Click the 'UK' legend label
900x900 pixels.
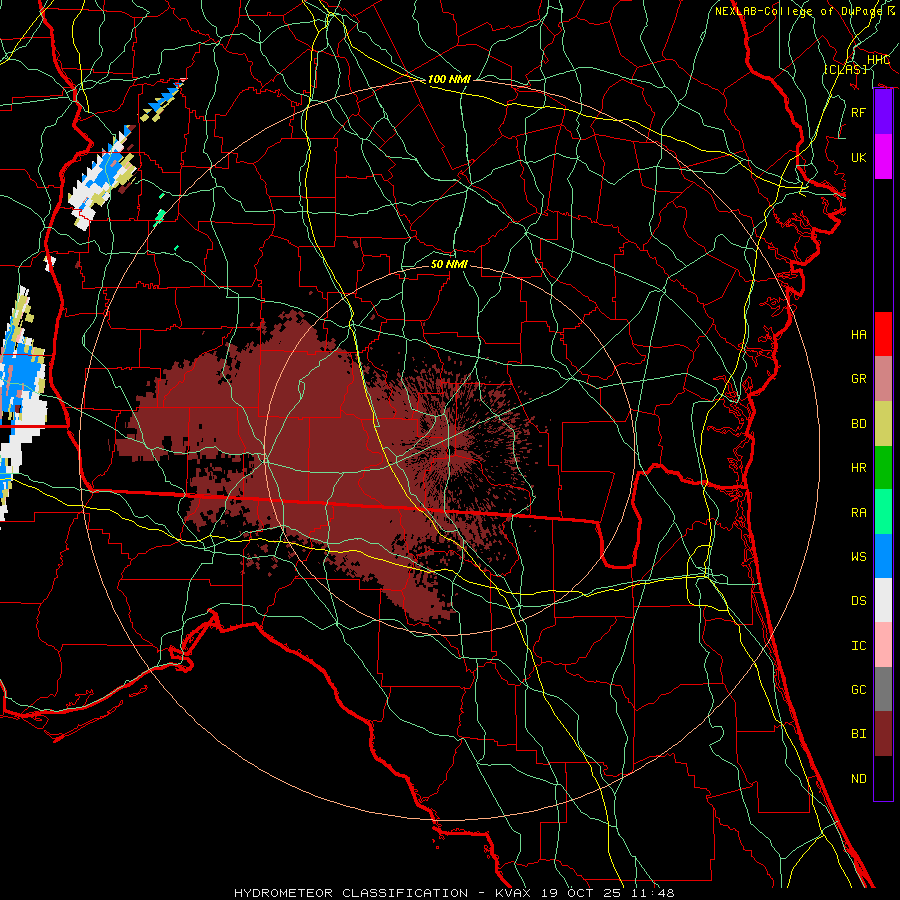tap(858, 157)
